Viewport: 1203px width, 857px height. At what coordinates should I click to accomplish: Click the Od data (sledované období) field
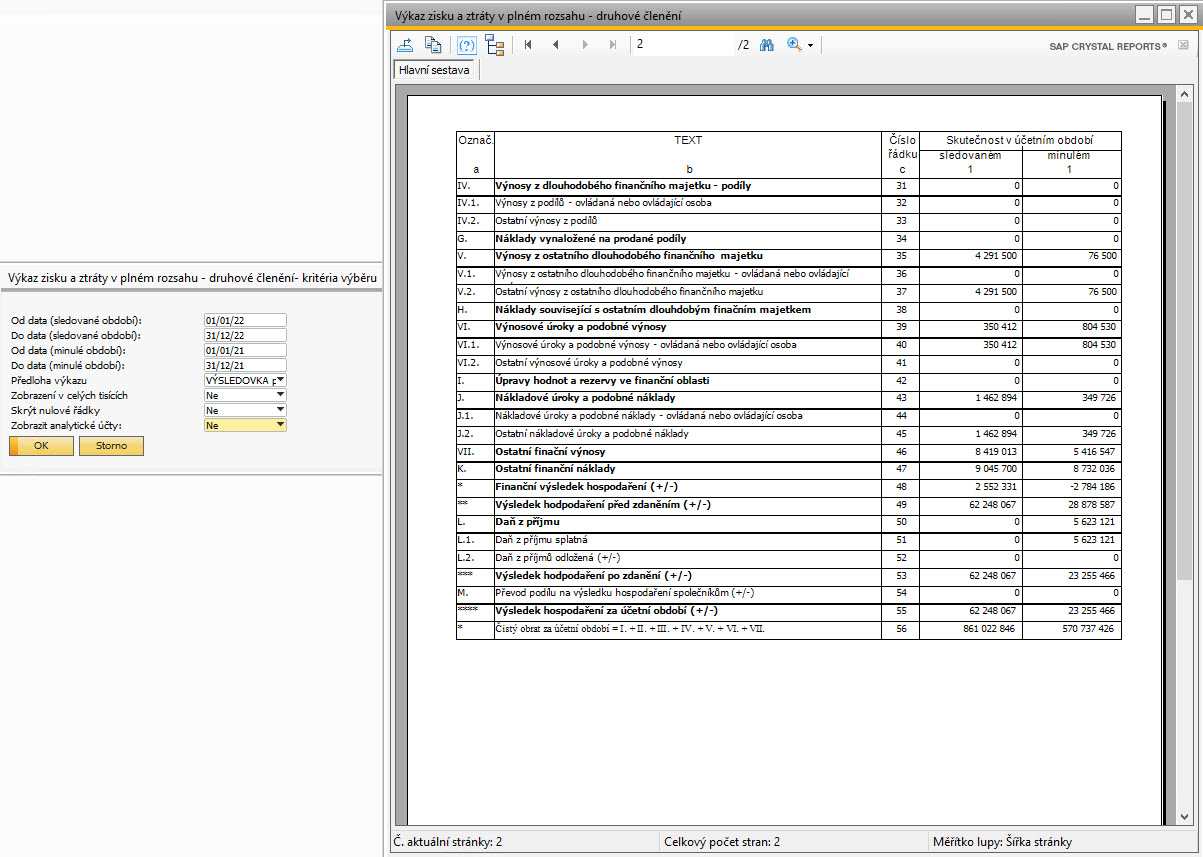pos(245,320)
